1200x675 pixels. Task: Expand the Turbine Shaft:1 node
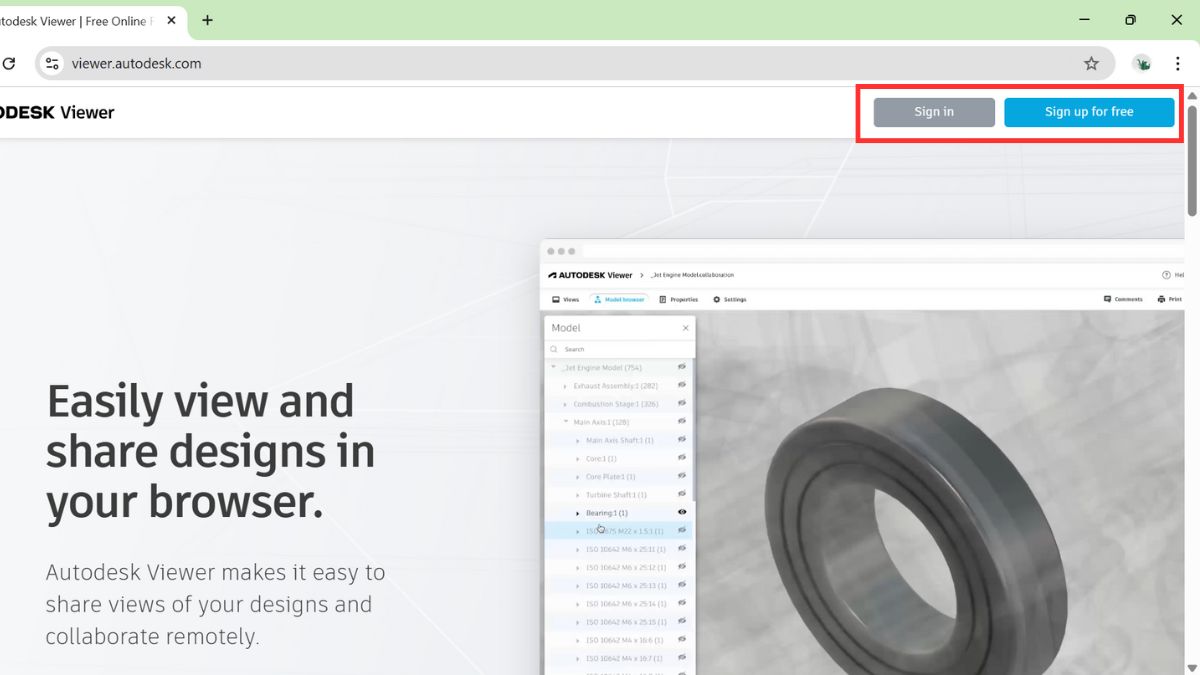click(x=577, y=494)
